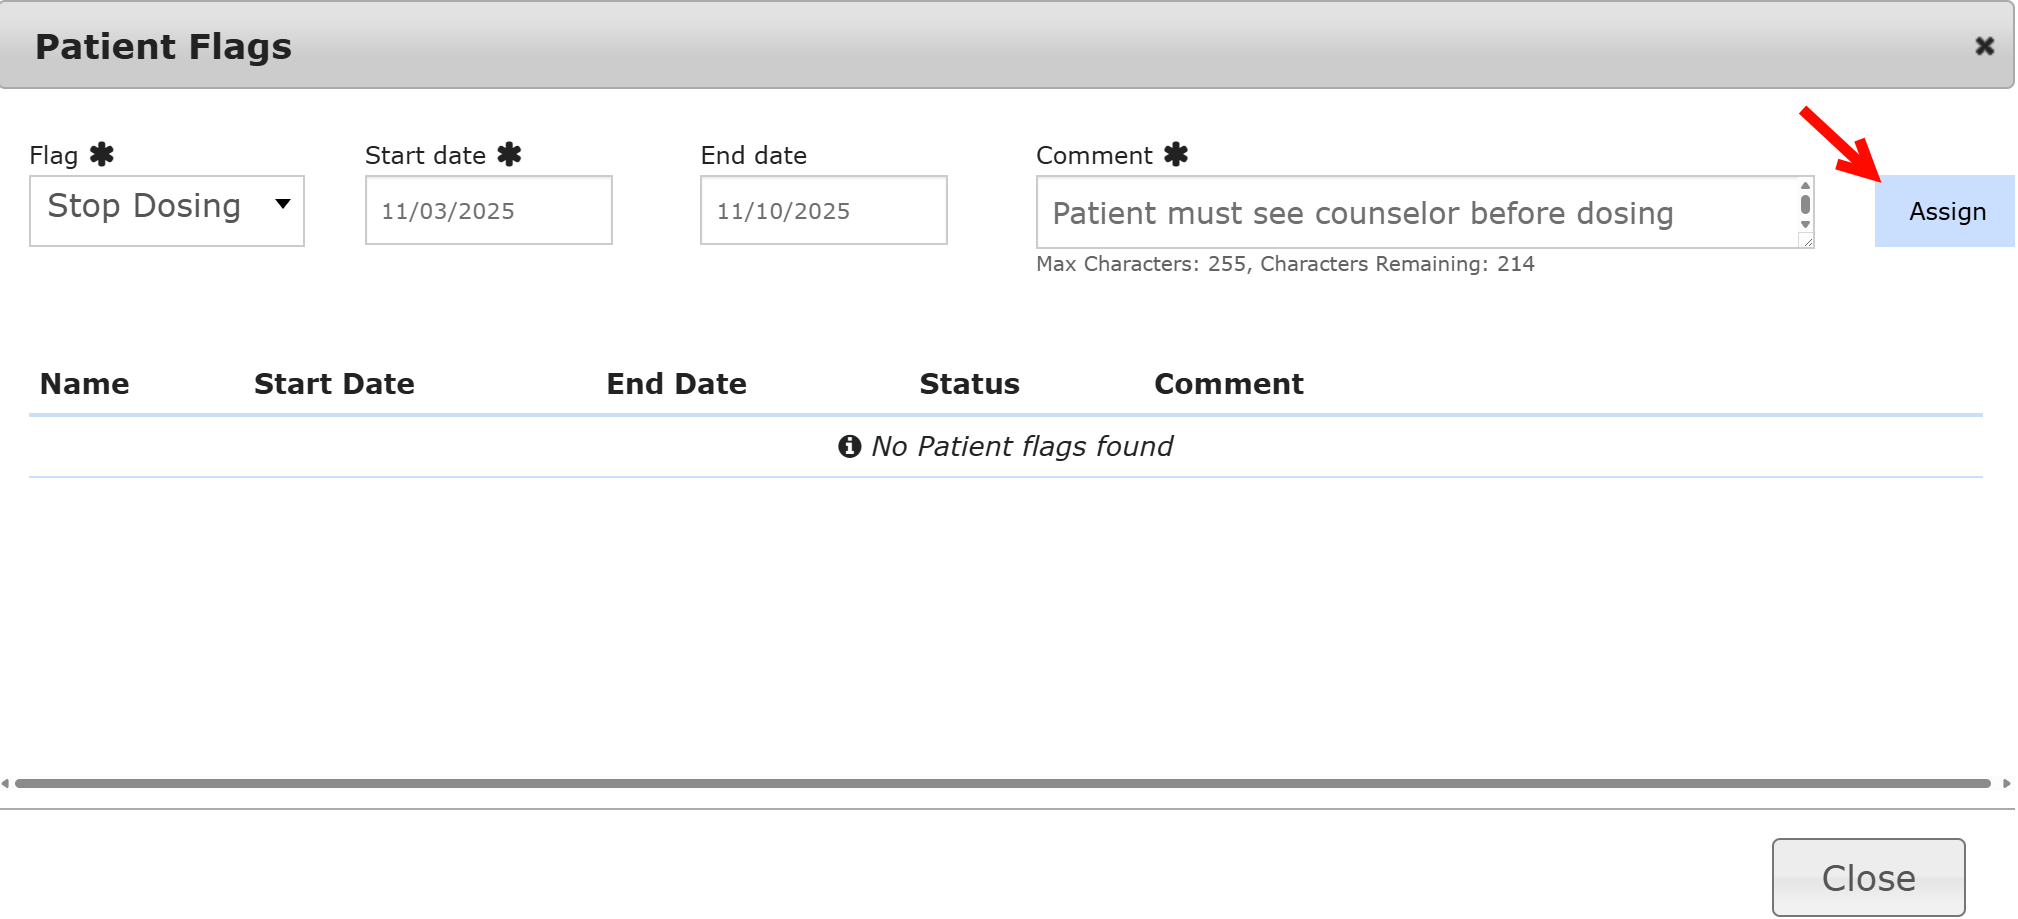Sort by Name column header
The width and height of the screenshot is (2018, 919).
85,384
